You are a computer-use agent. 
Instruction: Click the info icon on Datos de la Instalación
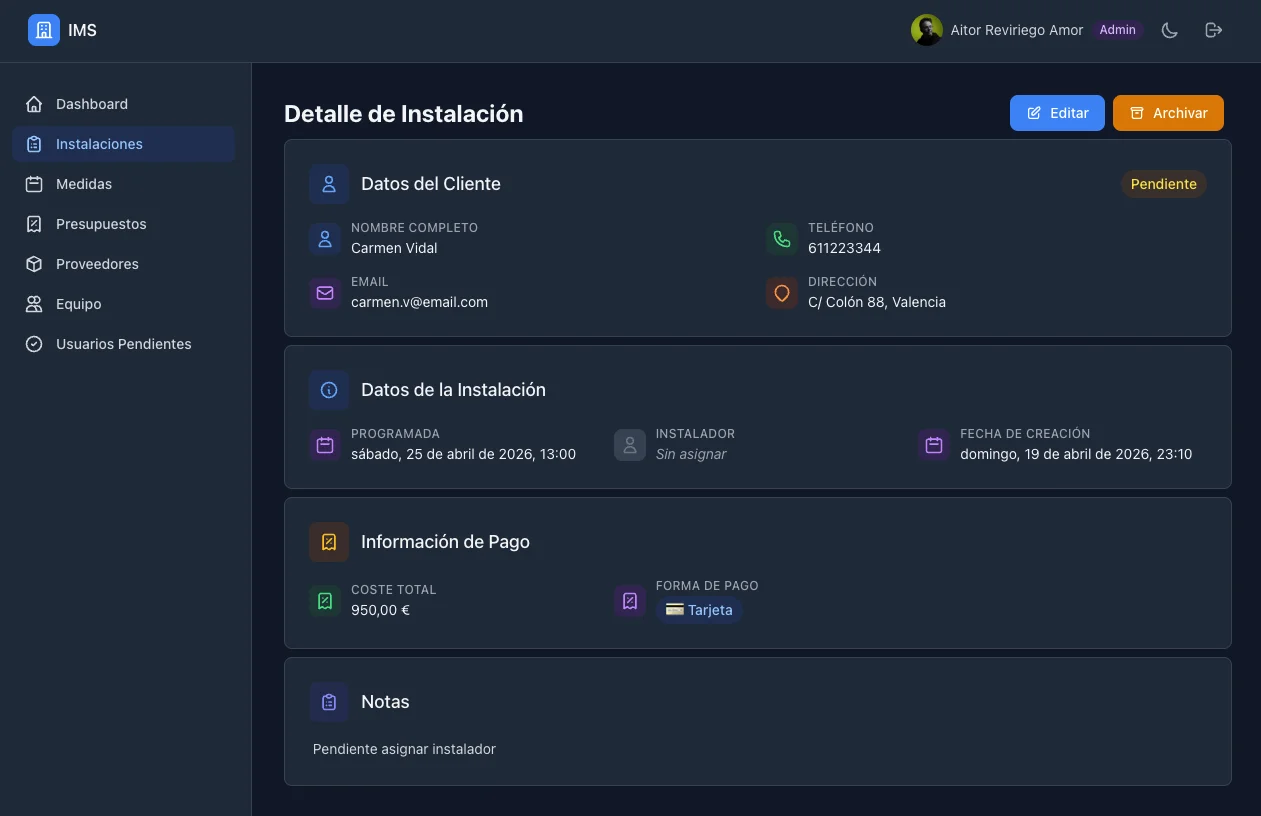[329, 390]
